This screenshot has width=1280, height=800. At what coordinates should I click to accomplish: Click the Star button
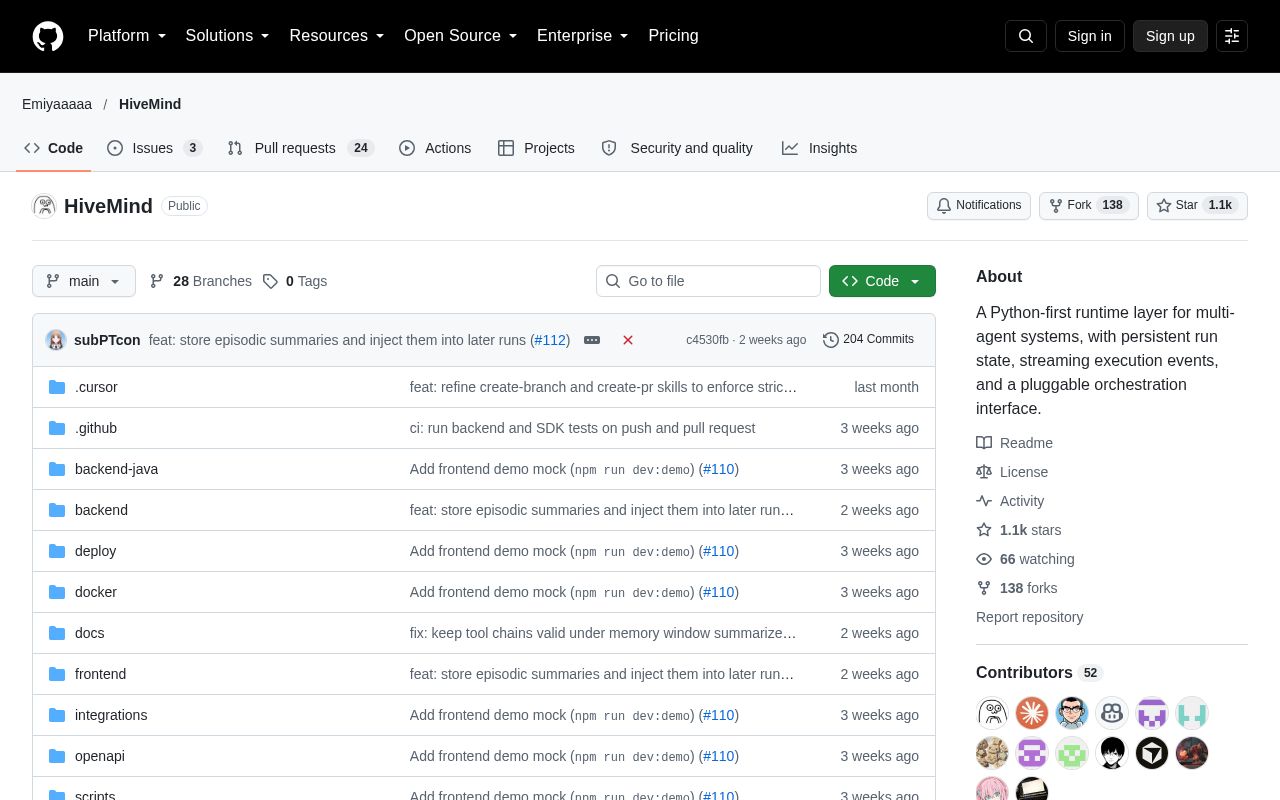[1197, 206]
